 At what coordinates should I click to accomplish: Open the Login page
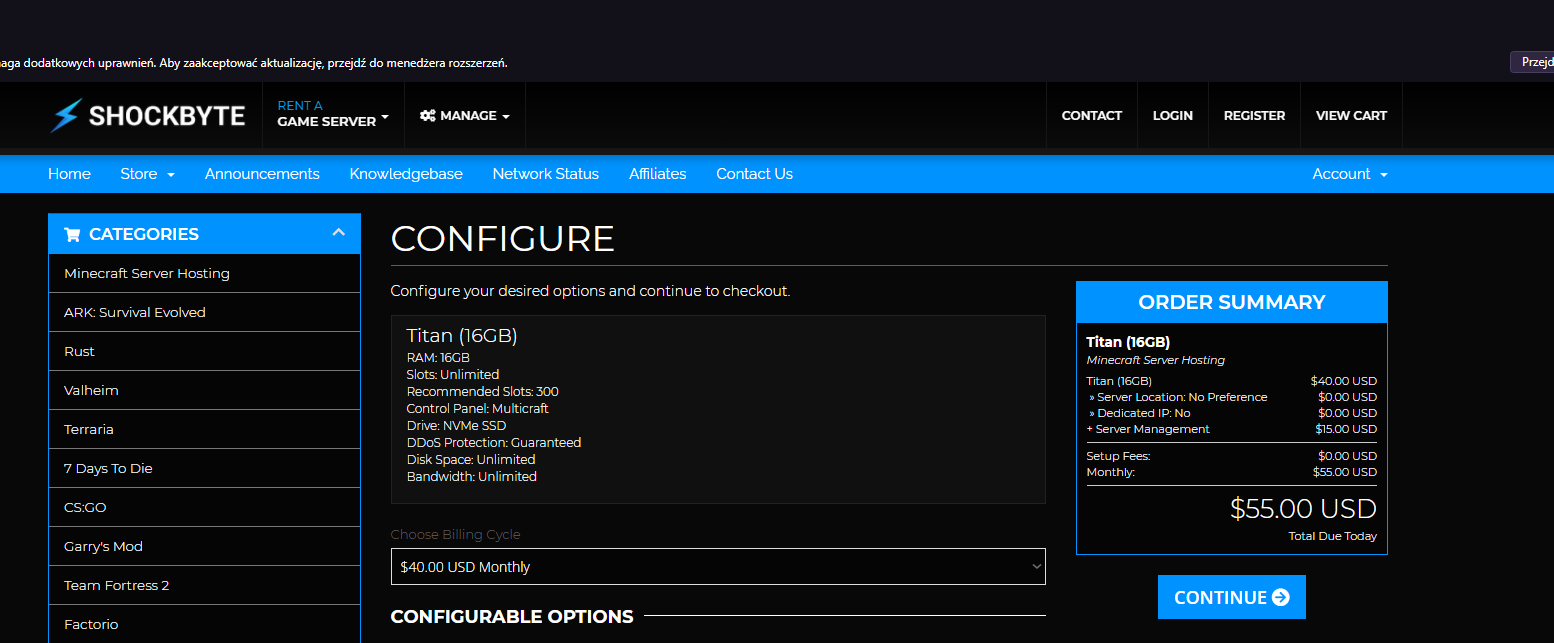[x=1172, y=116]
